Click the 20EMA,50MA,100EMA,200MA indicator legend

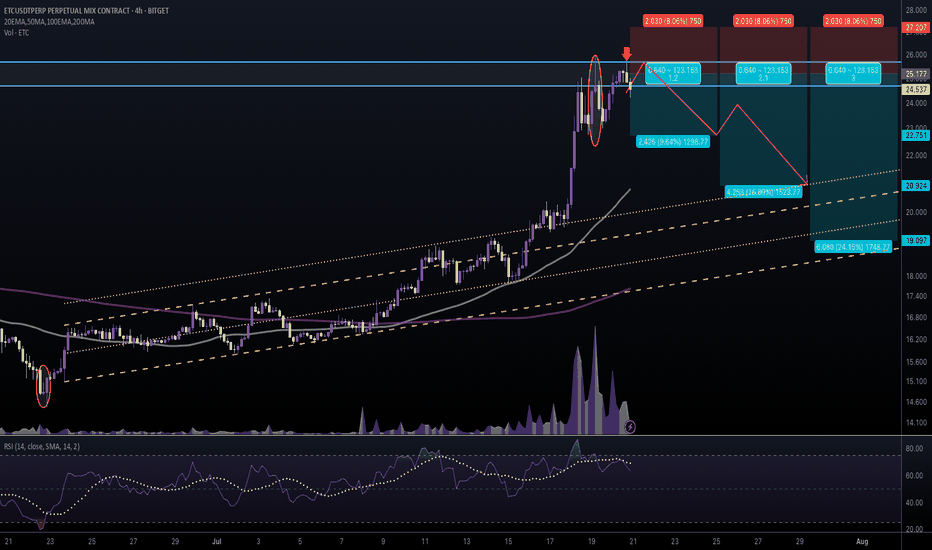click(x=49, y=21)
